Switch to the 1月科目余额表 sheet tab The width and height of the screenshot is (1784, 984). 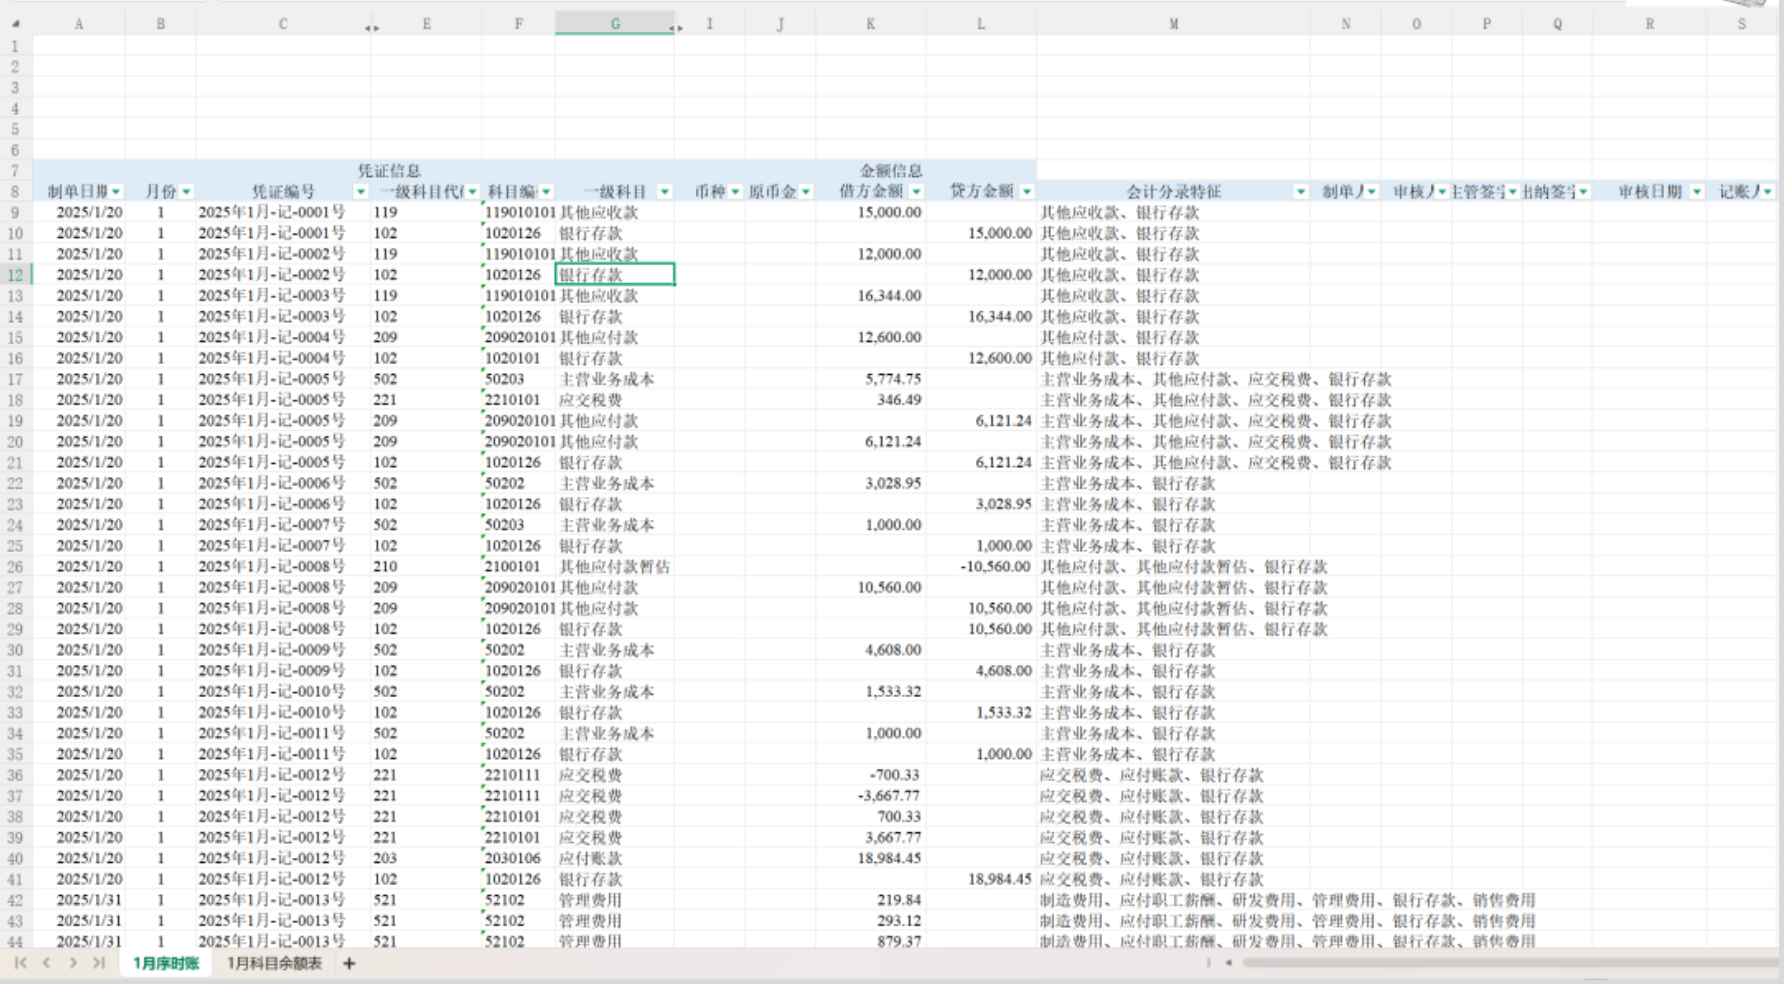click(x=275, y=963)
